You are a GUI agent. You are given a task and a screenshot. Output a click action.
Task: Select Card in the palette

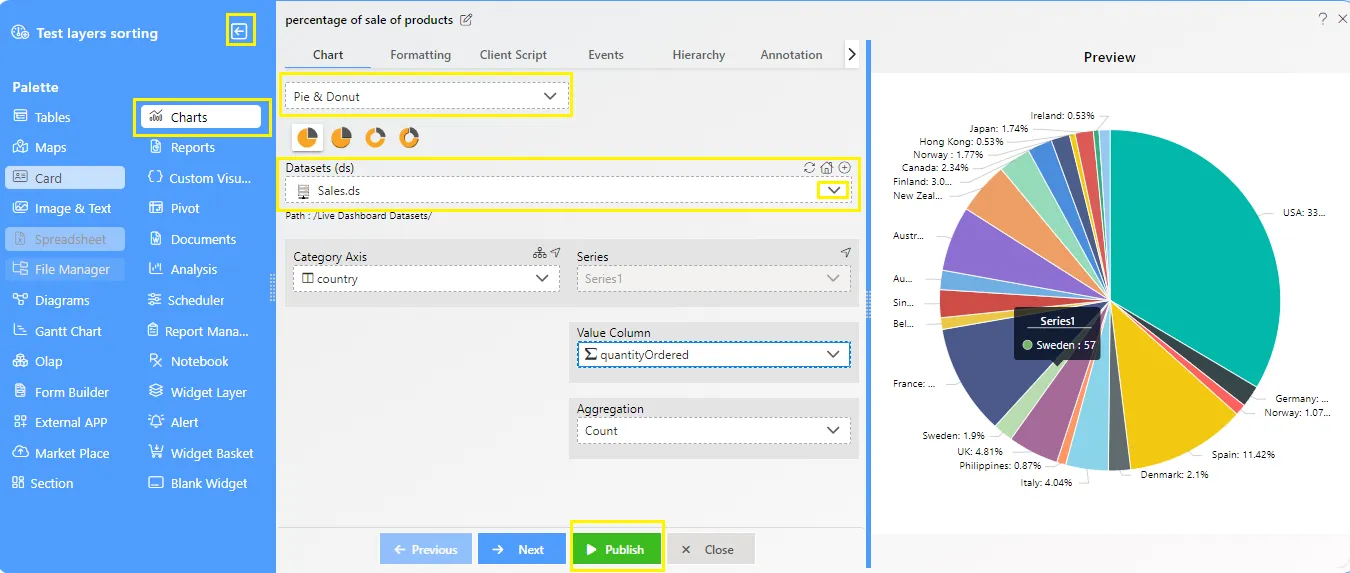point(65,178)
